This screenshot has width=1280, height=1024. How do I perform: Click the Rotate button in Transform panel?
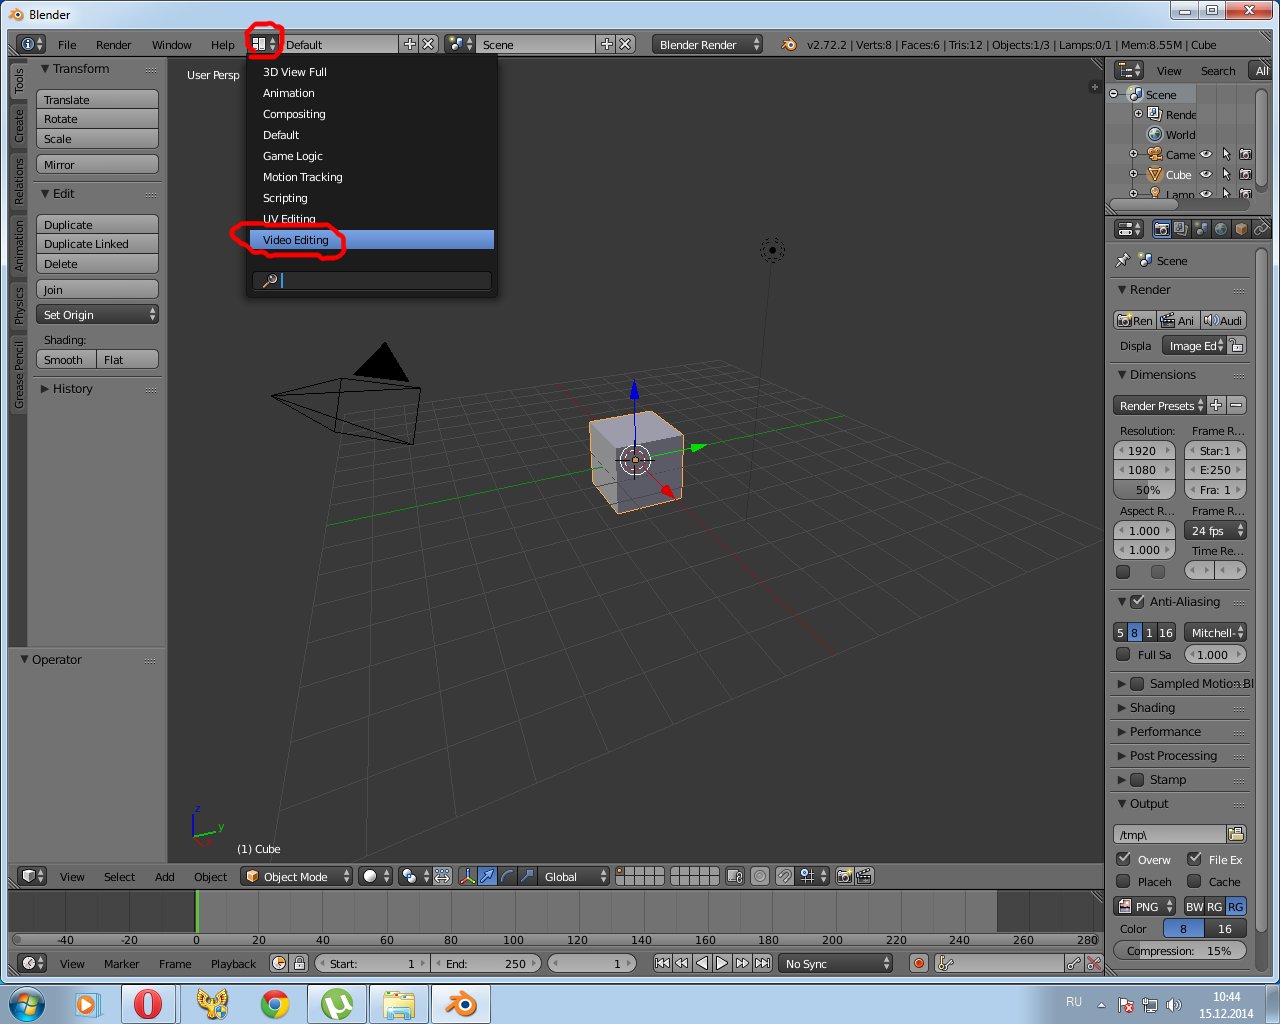point(98,119)
